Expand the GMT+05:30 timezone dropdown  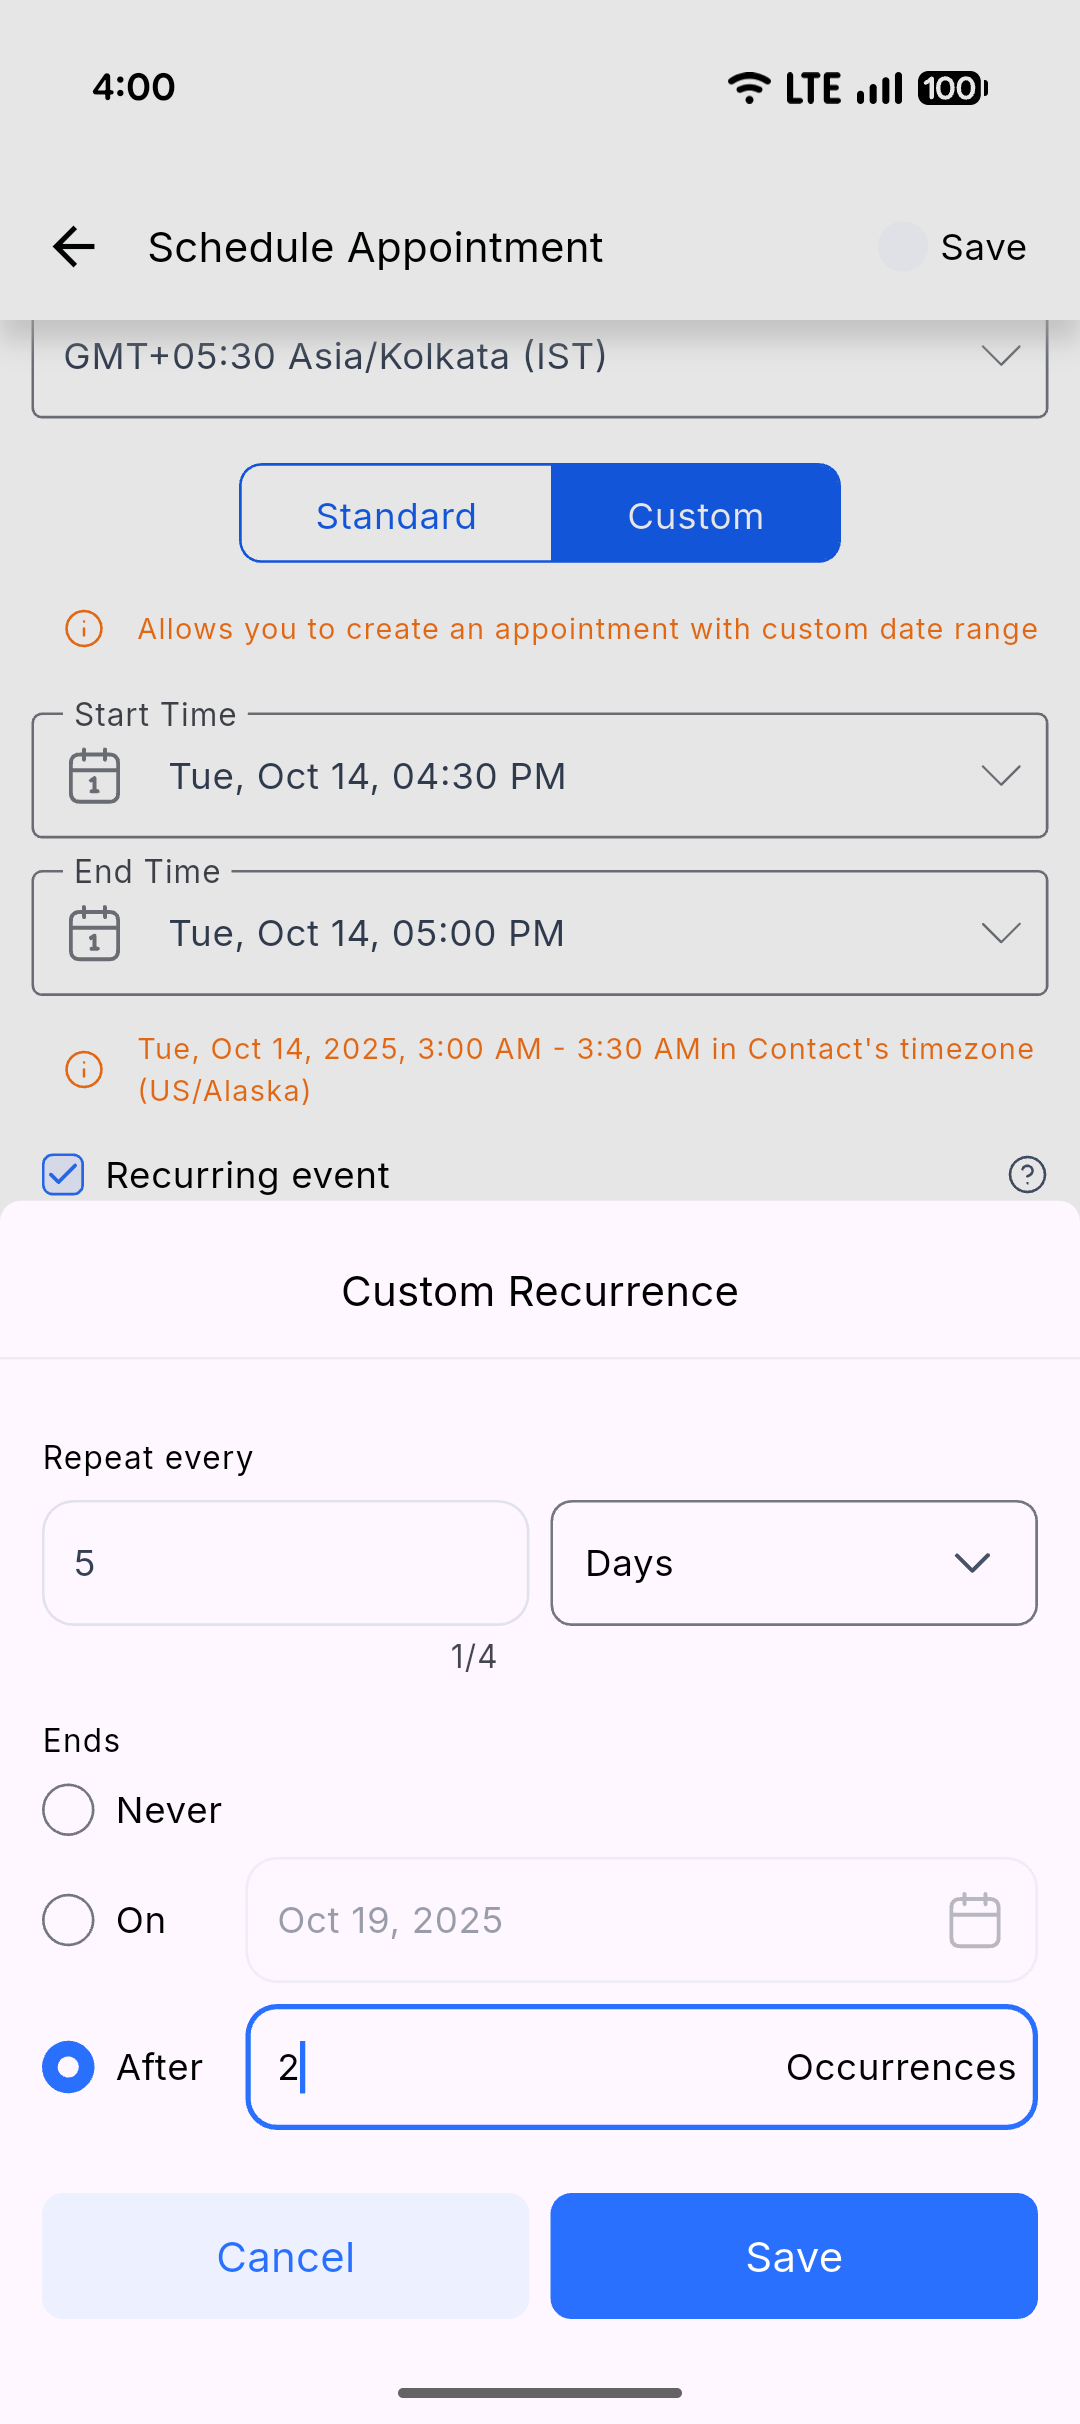coord(1000,356)
